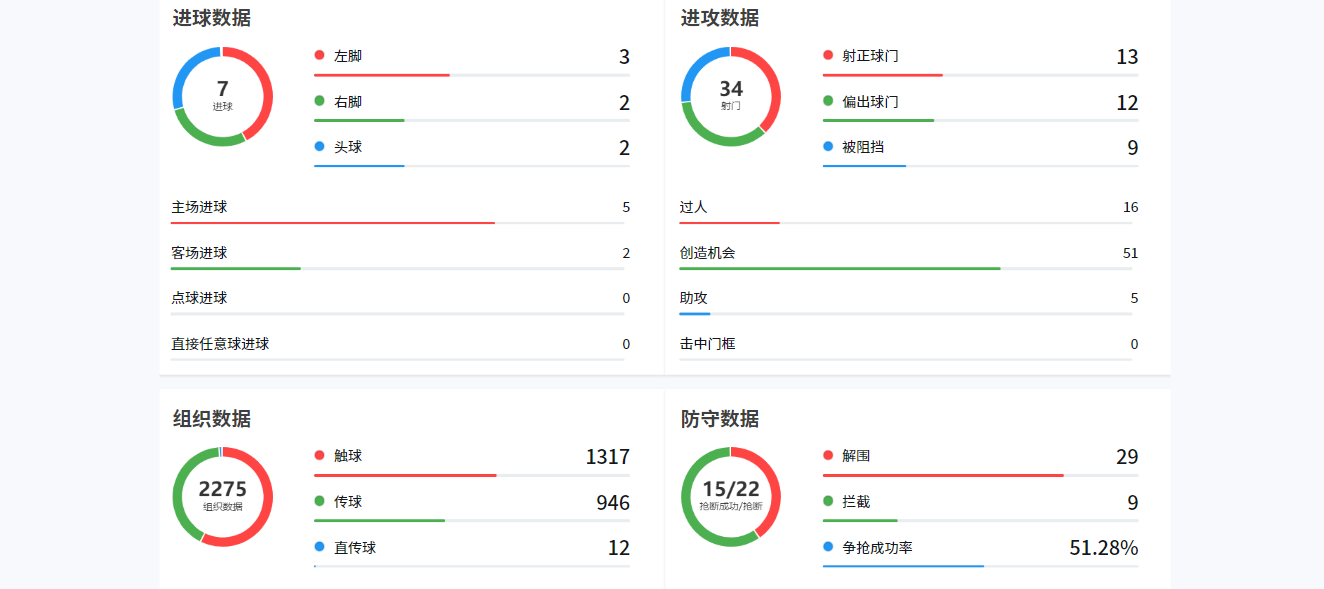Click the 34 射门 donut chart
The height and width of the screenshot is (589, 1324).
[731, 96]
